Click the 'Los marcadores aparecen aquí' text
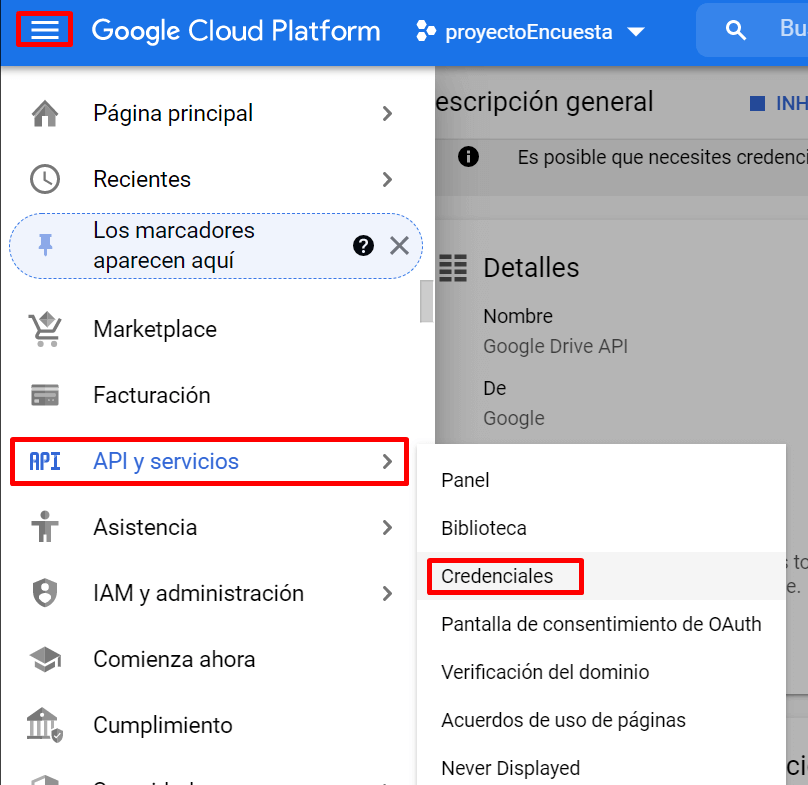This screenshot has width=808, height=785. (x=174, y=245)
